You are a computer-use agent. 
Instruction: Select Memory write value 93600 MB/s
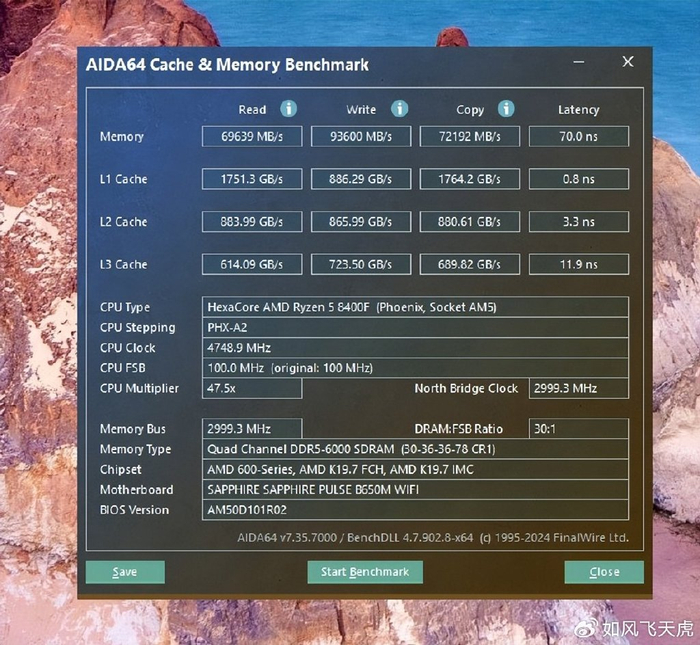coord(361,136)
